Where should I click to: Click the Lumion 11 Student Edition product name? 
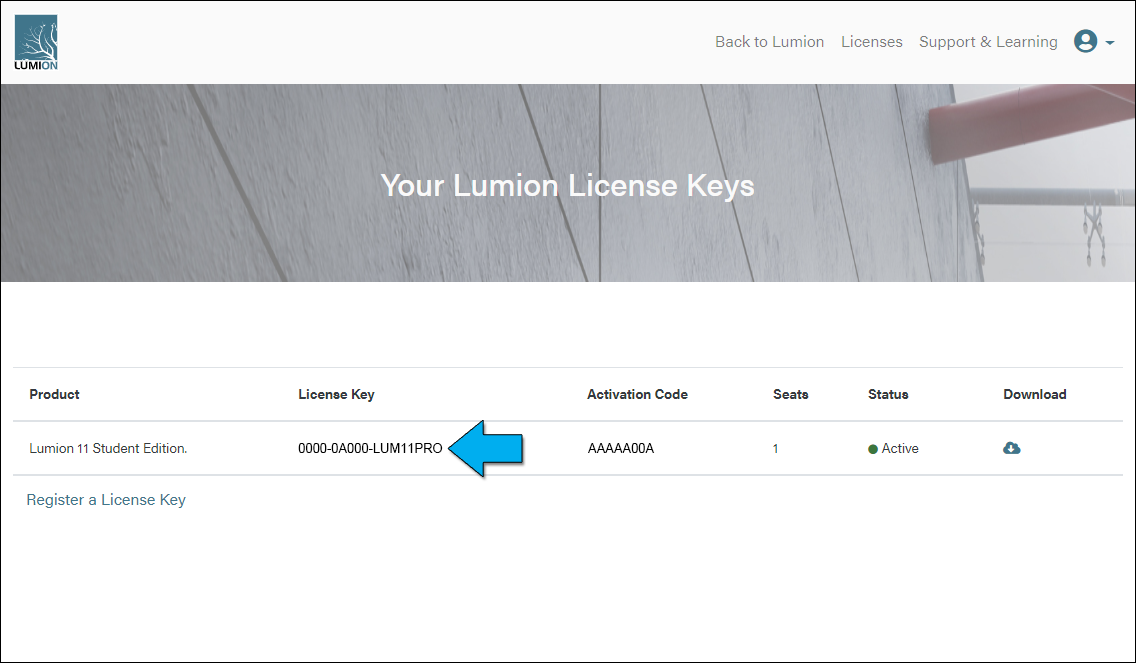pyautogui.click(x=108, y=449)
